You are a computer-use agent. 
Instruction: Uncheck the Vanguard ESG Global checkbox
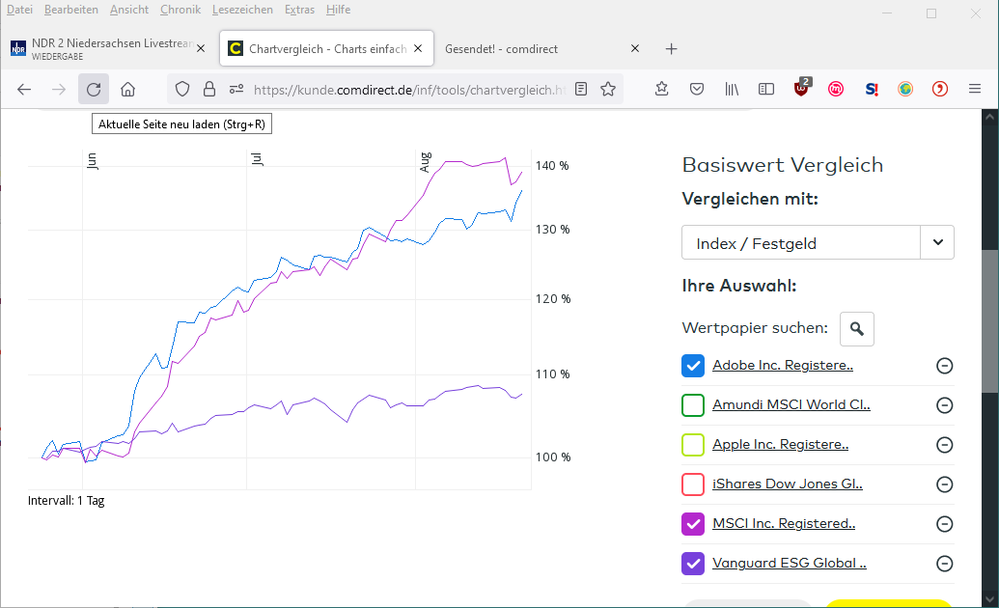click(693, 563)
